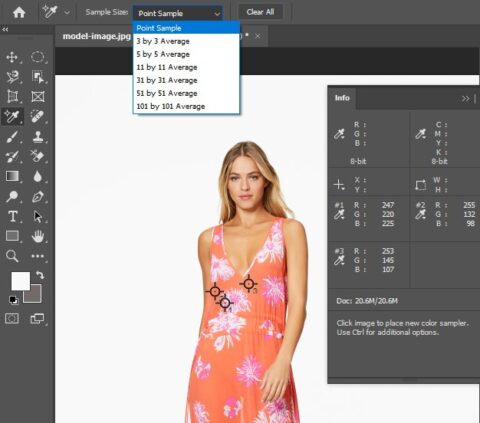Select the Hand tool
Image resolution: width=480 pixels, height=423 pixels.
pos(38,236)
